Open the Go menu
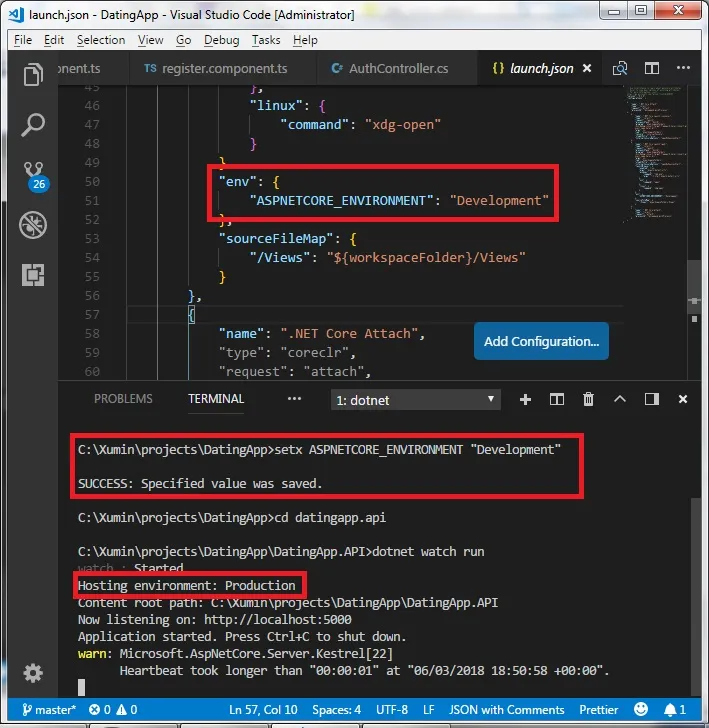Screen dimensions: 709x728 tap(183, 40)
